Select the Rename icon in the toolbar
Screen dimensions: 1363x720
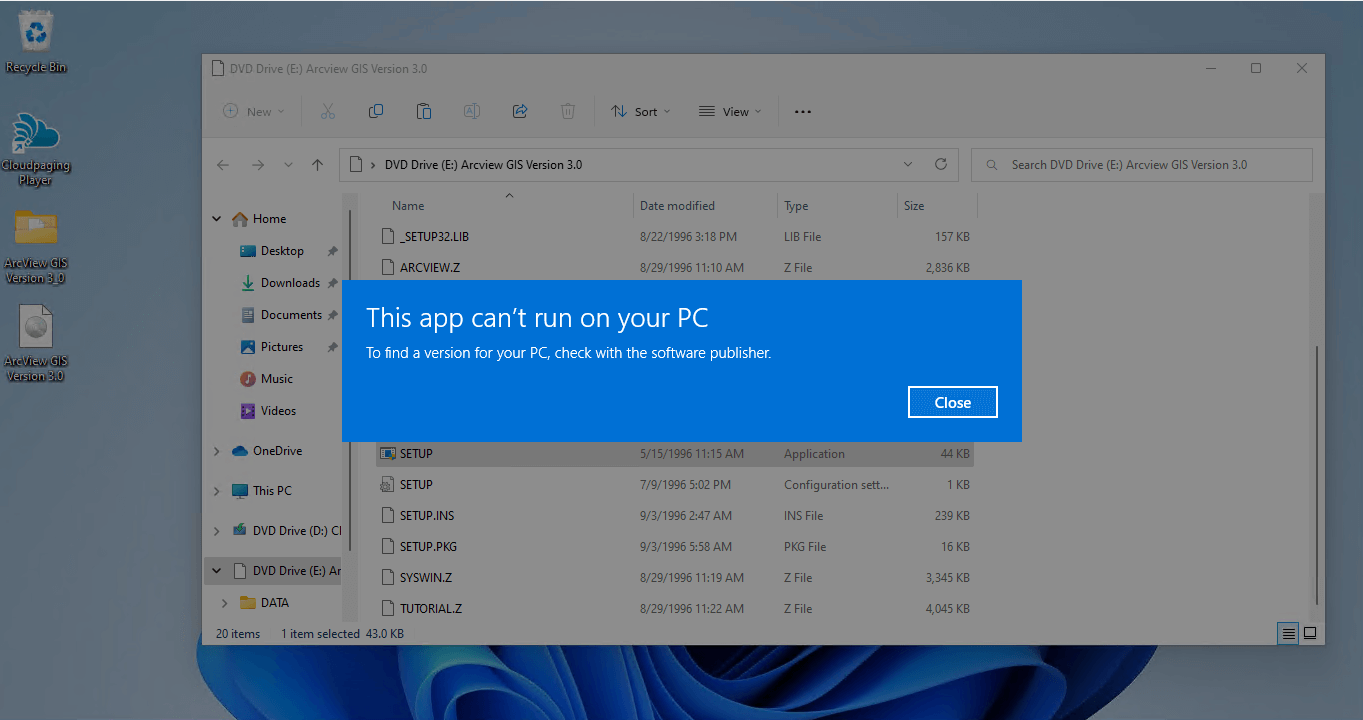tap(471, 111)
